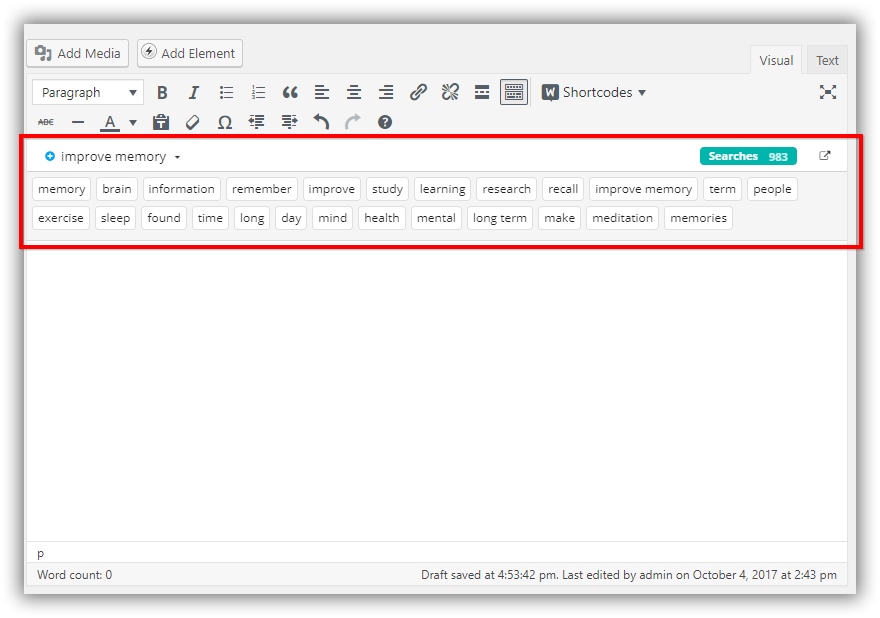Select the 'meditation' keyword tag
This screenshot has height=618, width=880.
click(x=622, y=218)
